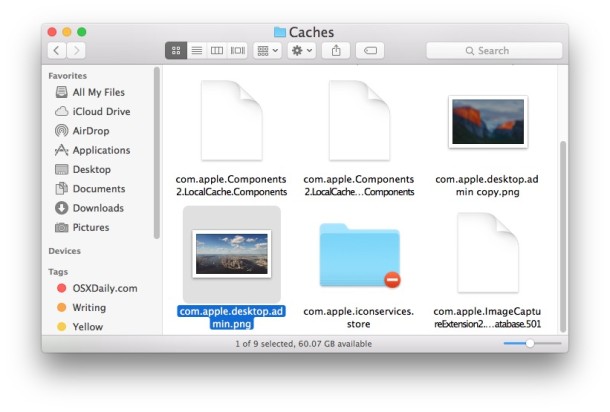Switch to list view in toolbar
610x412 pixels.
point(197,50)
